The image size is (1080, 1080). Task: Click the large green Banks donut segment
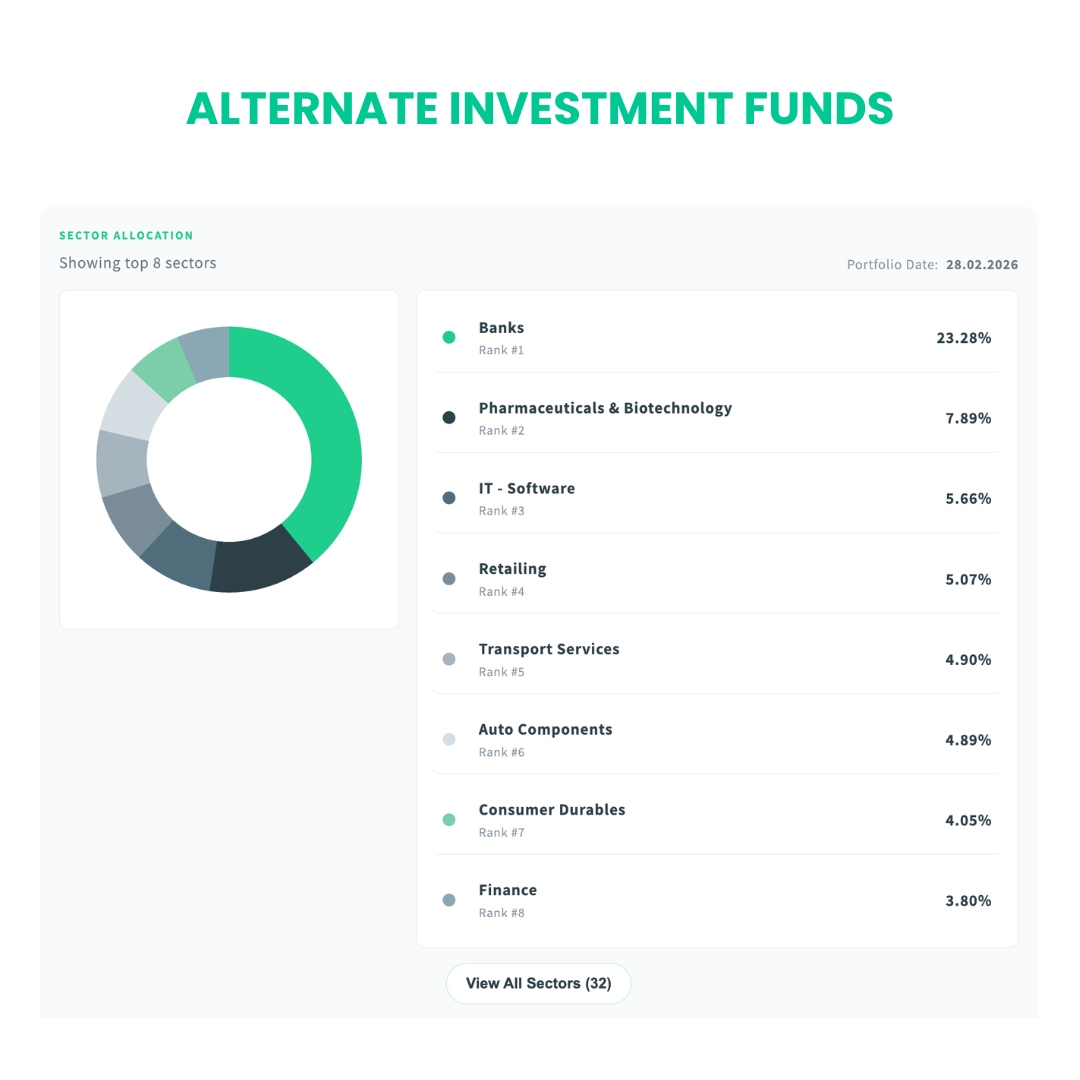[x=330, y=440]
